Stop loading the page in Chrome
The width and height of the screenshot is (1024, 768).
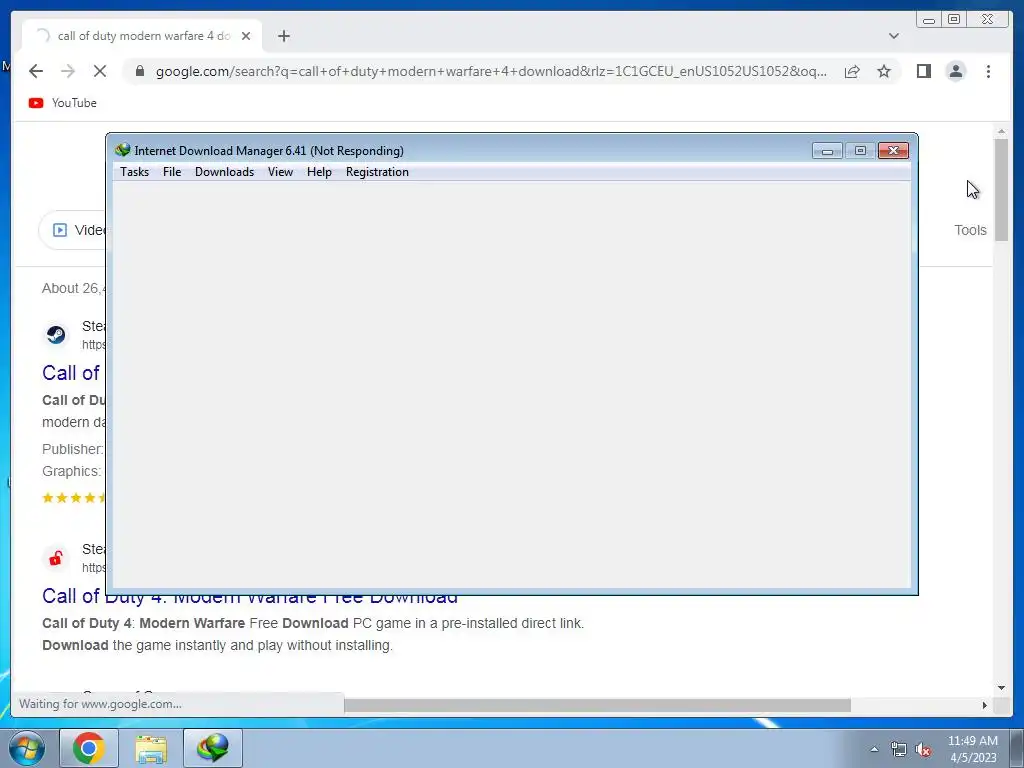click(100, 71)
